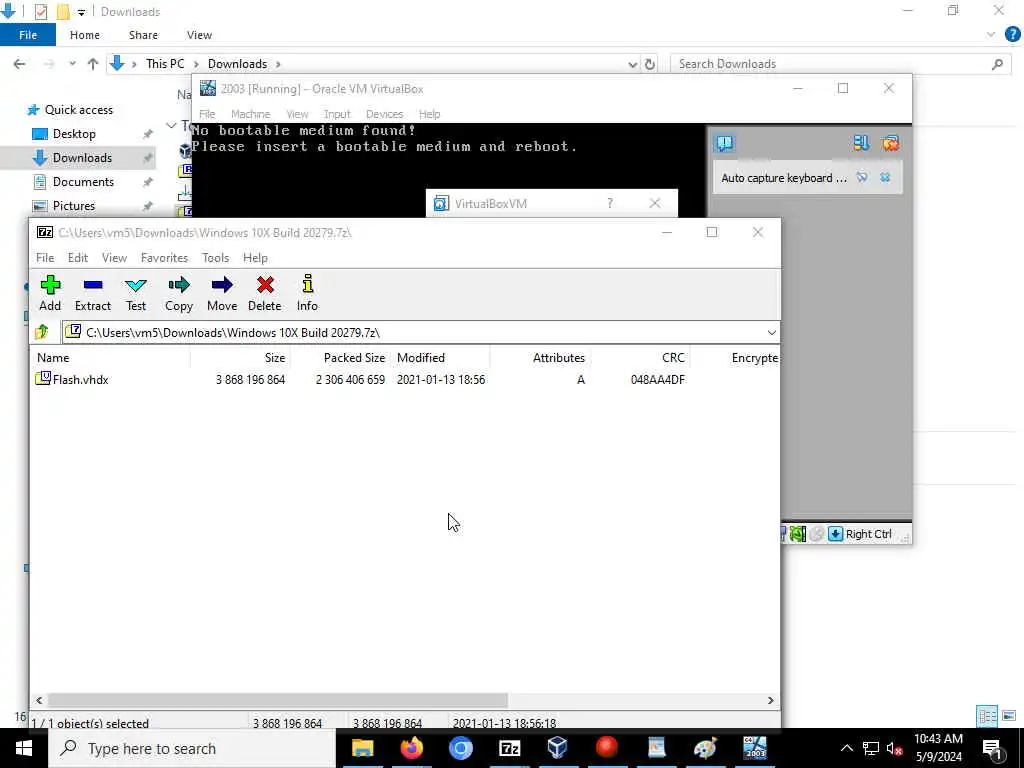Open the Home ribbon tab in Explorer
The image size is (1024, 768).
[85, 35]
